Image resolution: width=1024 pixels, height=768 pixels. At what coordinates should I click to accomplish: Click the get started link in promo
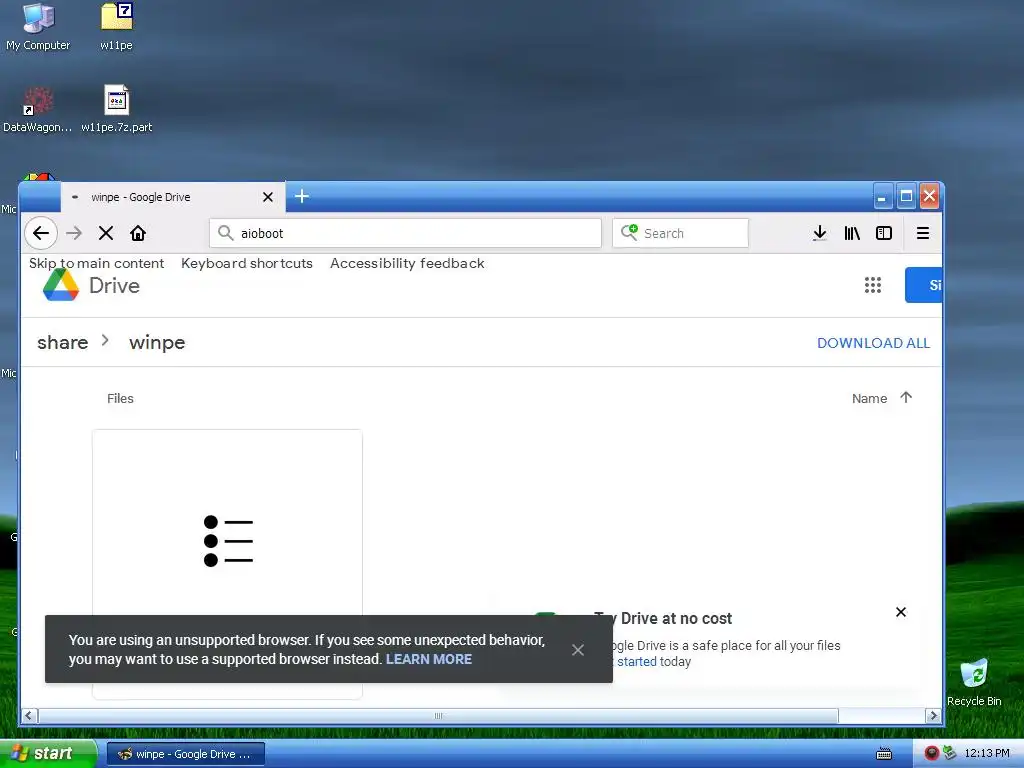636,662
